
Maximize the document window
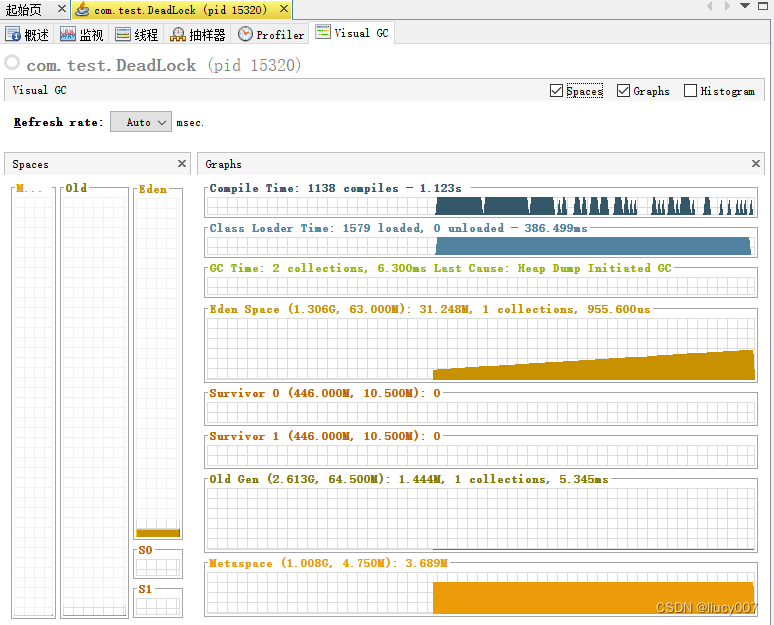(x=763, y=6)
